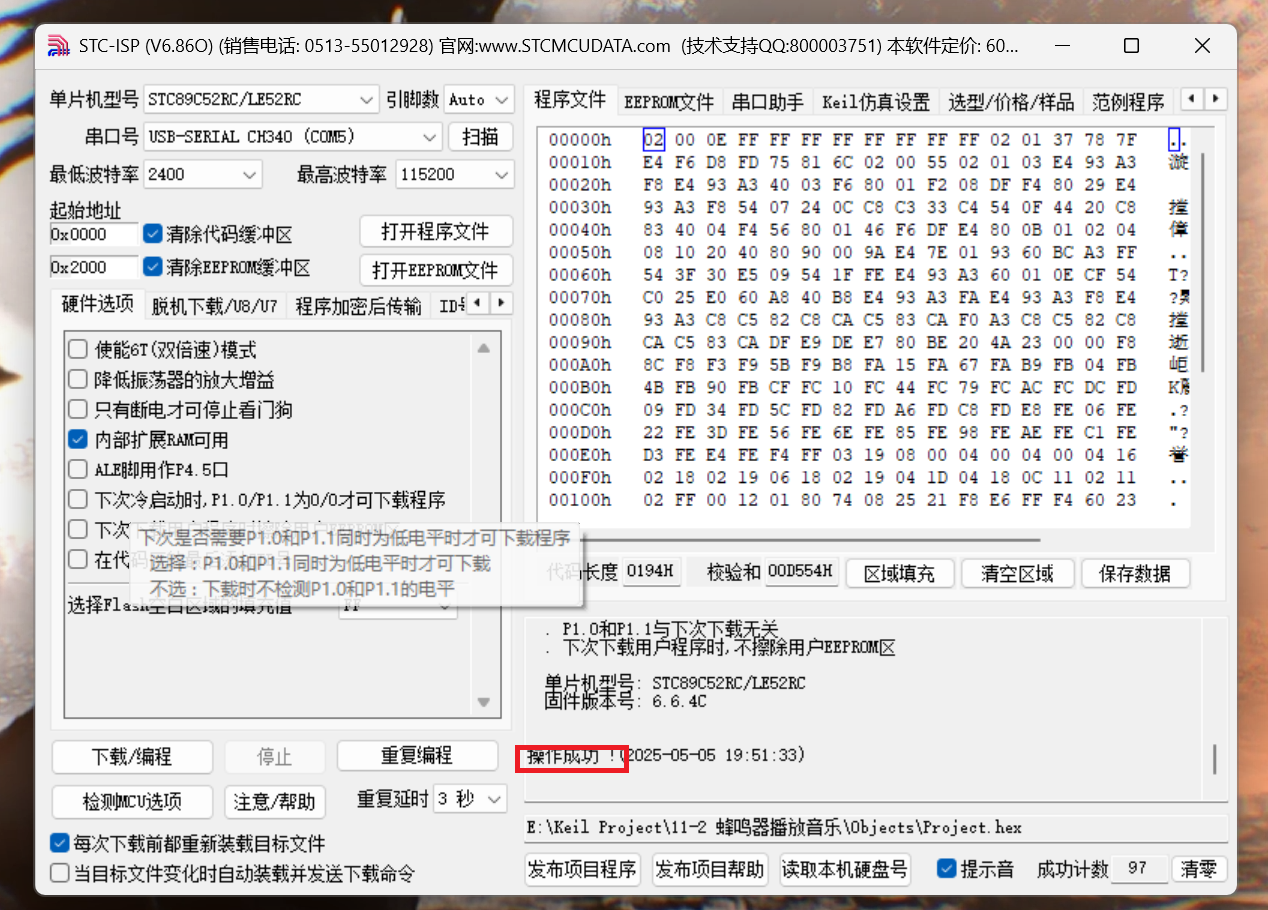Click start address 0x0000 field
Viewport: 1268px width, 910px height.
pyautogui.click(x=94, y=234)
